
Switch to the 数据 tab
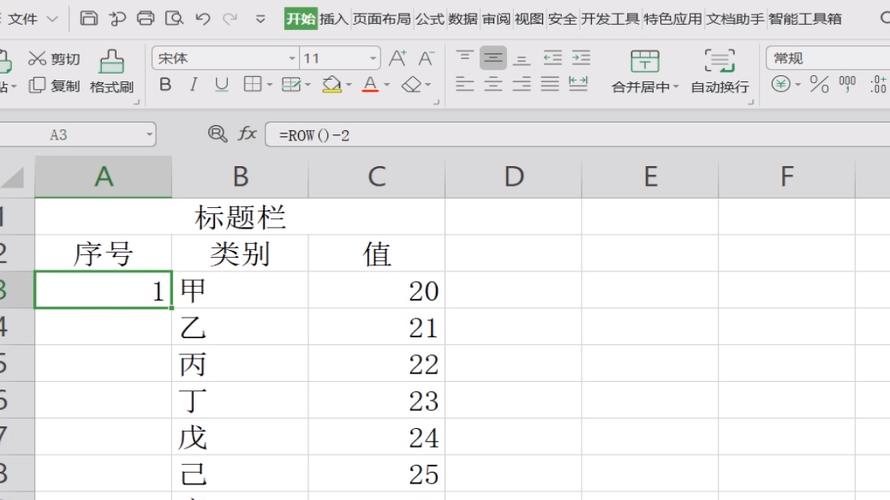tap(463, 19)
